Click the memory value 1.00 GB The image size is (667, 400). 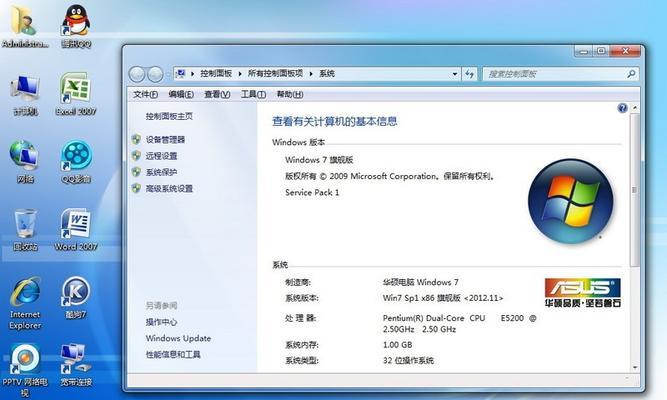point(397,345)
